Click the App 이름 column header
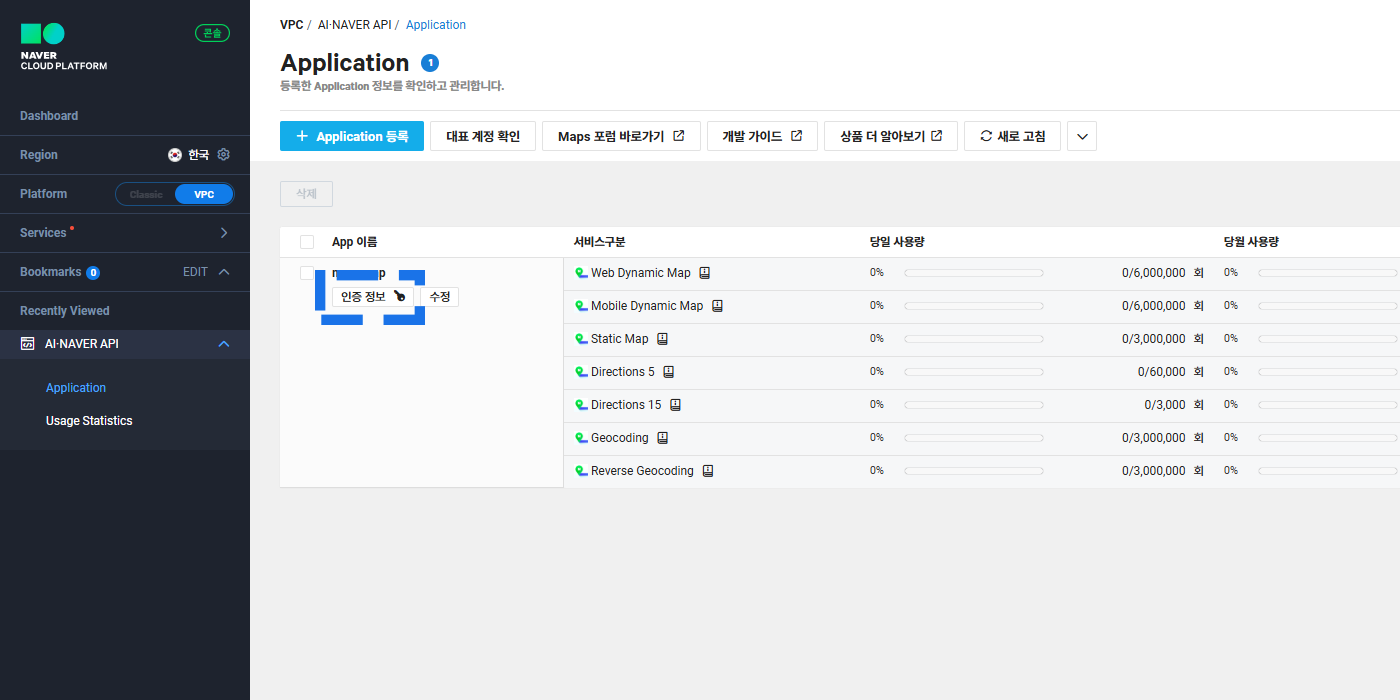1400x700 pixels. (354, 242)
